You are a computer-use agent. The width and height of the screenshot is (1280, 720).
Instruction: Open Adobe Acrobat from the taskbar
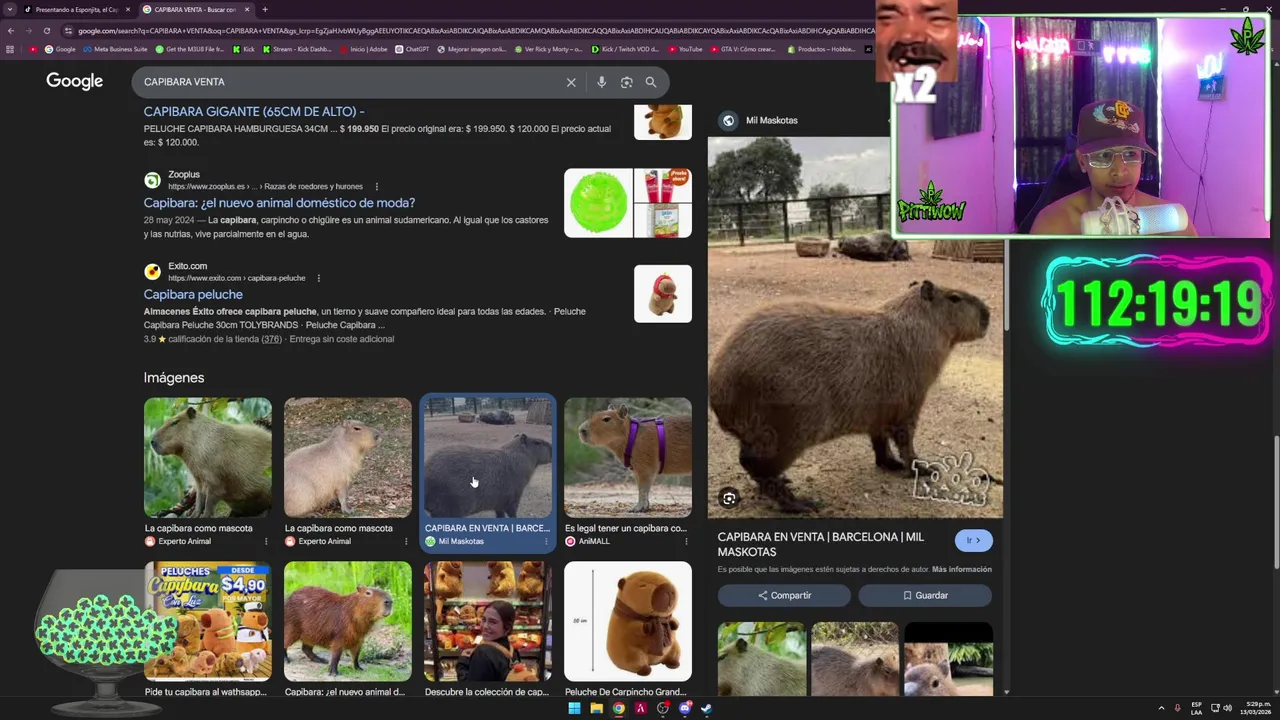(640, 708)
